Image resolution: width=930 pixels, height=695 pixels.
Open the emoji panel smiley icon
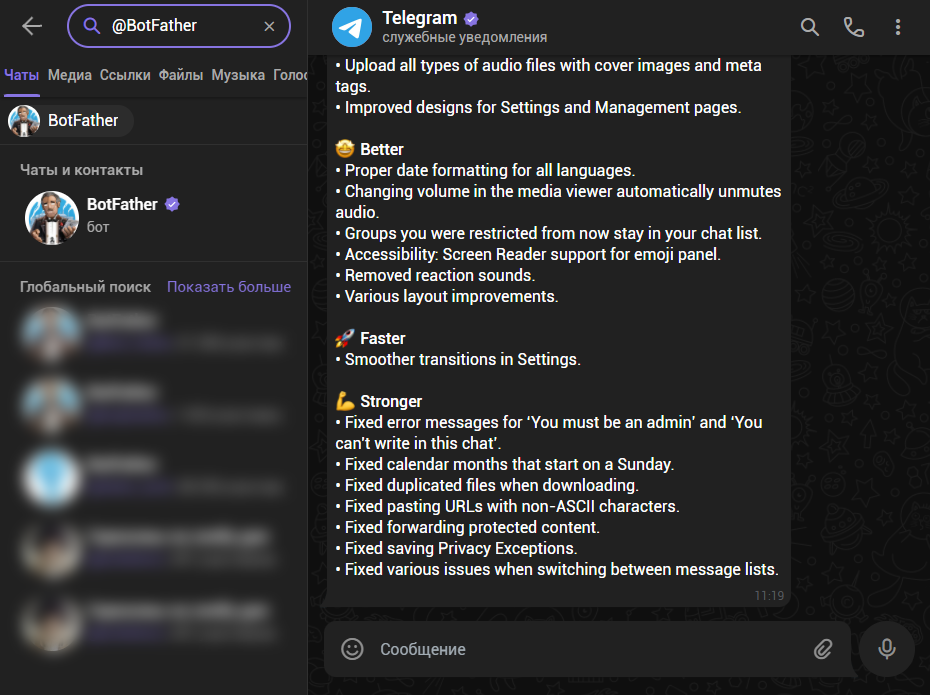(352, 649)
